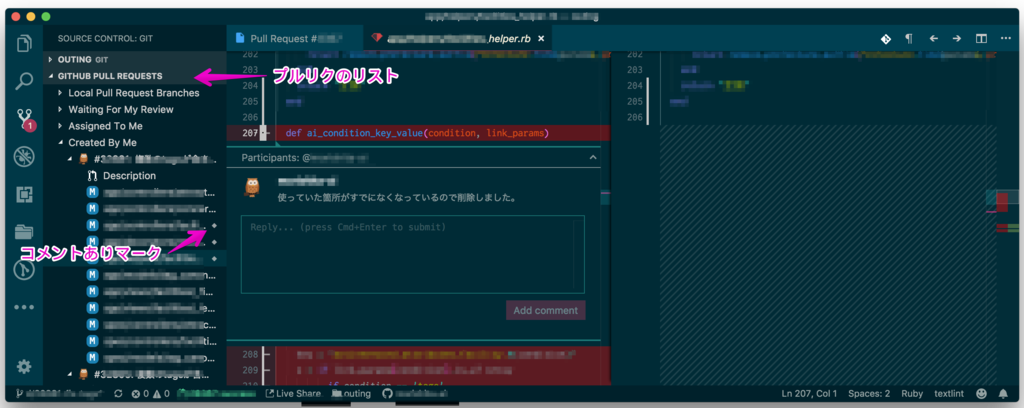Click the folder icon in activity bar
The width and height of the screenshot is (1024, 408).
point(24,232)
